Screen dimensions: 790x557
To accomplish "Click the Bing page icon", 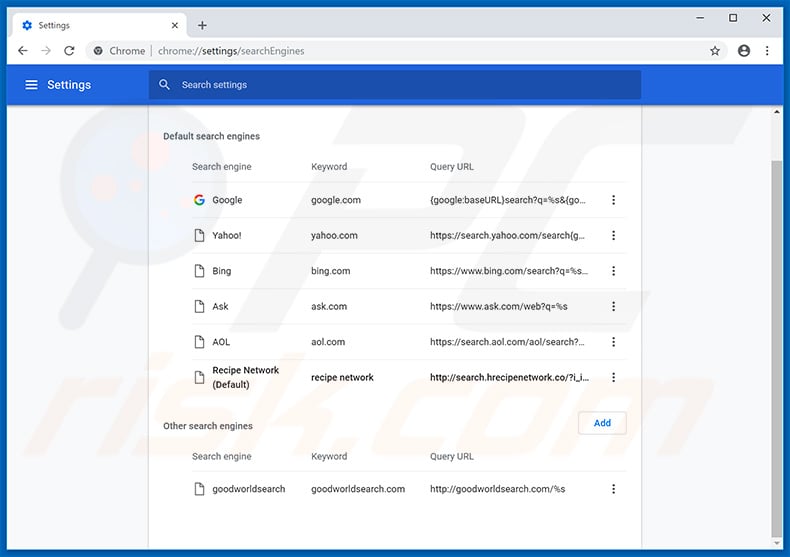I will point(200,271).
